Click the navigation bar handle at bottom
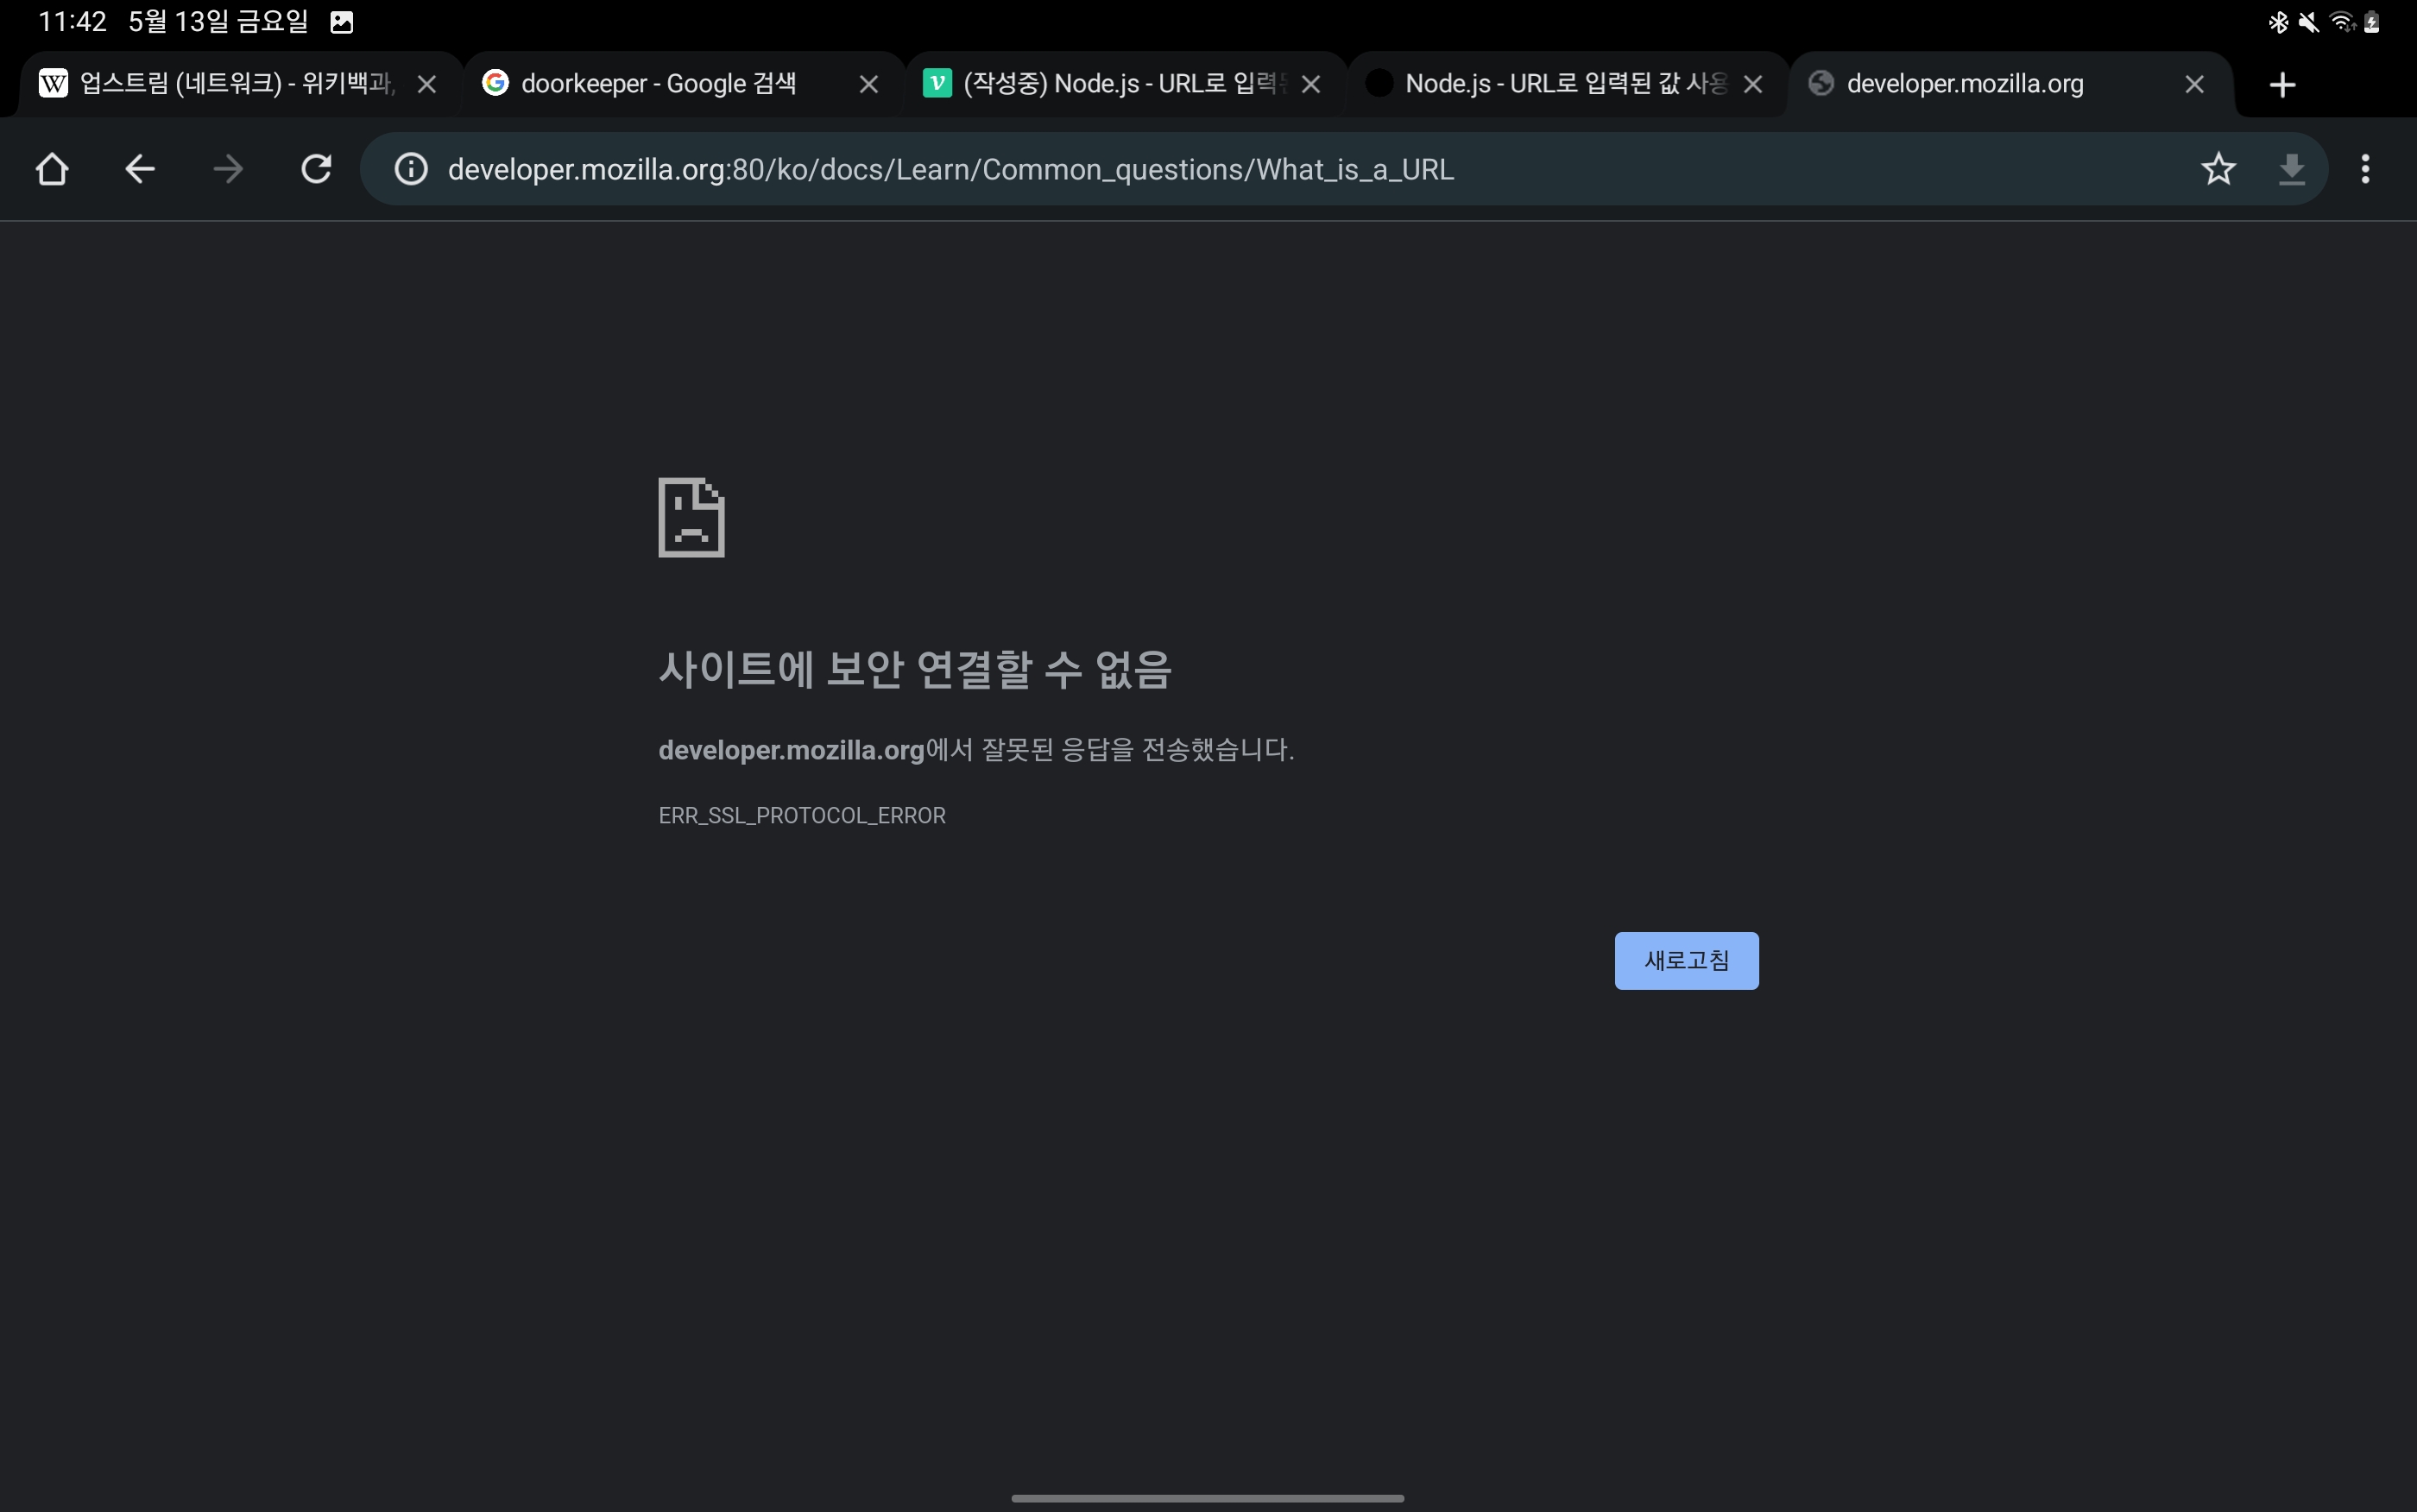The image size is (2417, 1512). click(x=1208, y=1497)
